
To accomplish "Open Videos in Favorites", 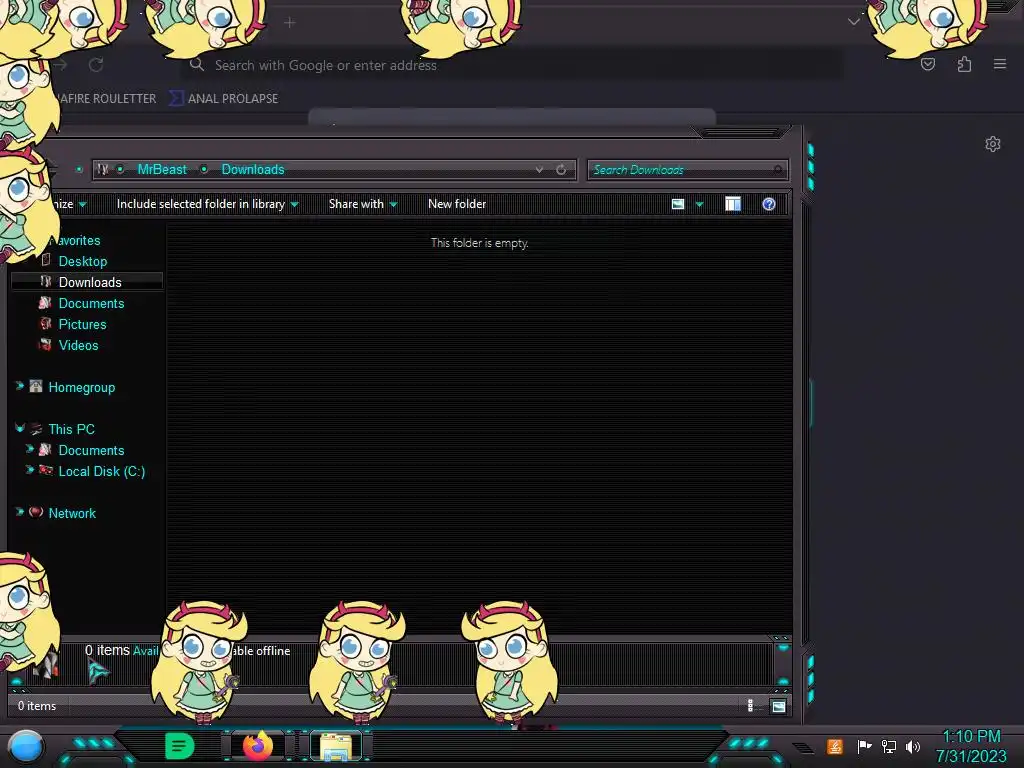I will (78, 345).
